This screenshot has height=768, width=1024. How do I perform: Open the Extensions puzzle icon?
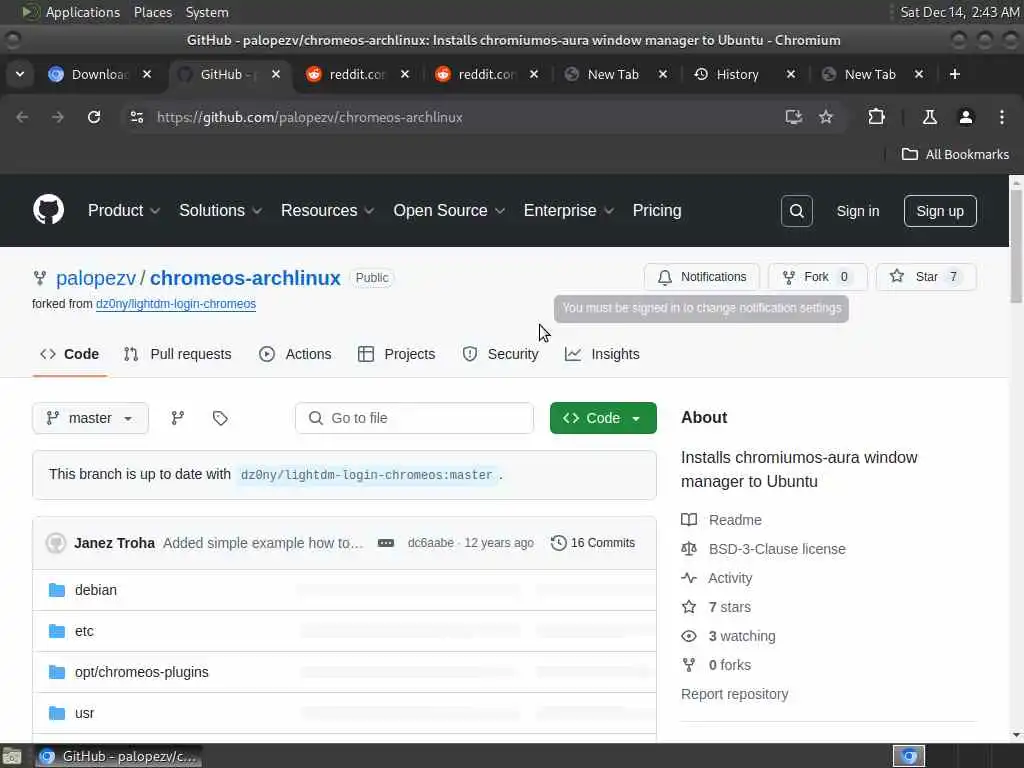(876, 117)
